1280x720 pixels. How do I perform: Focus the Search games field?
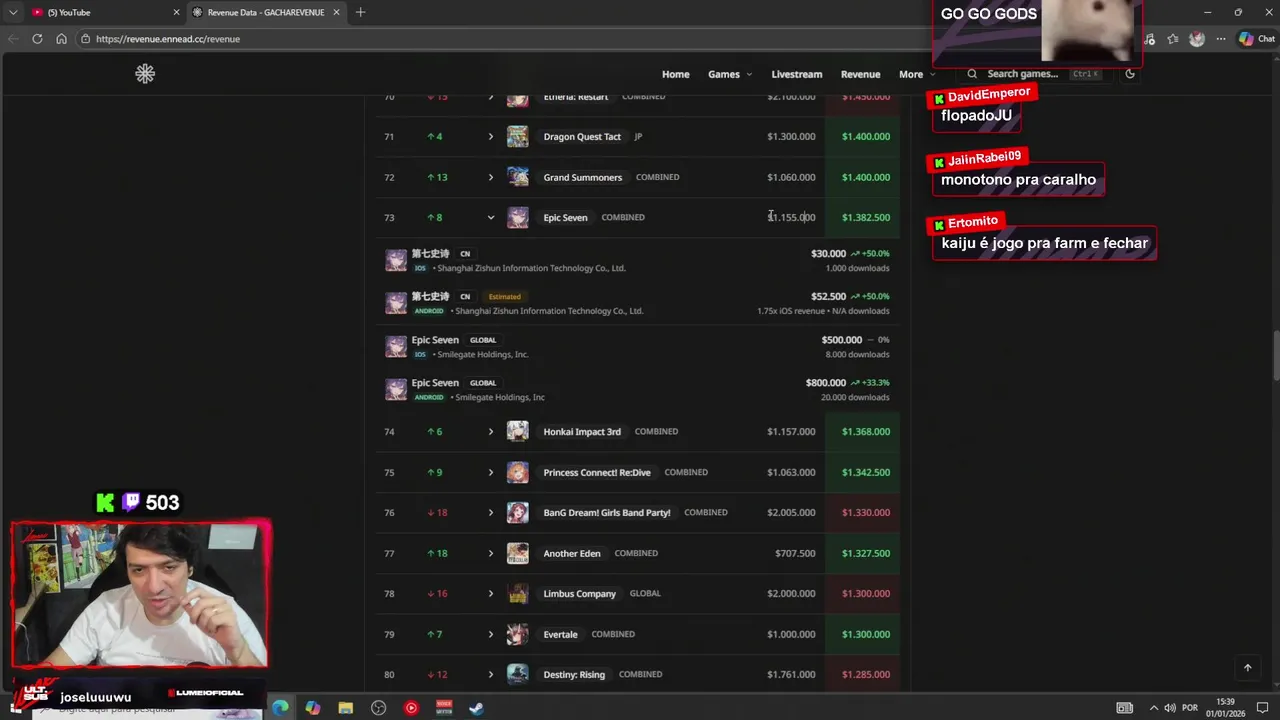pyautogui.click(x=1033, y=74)
